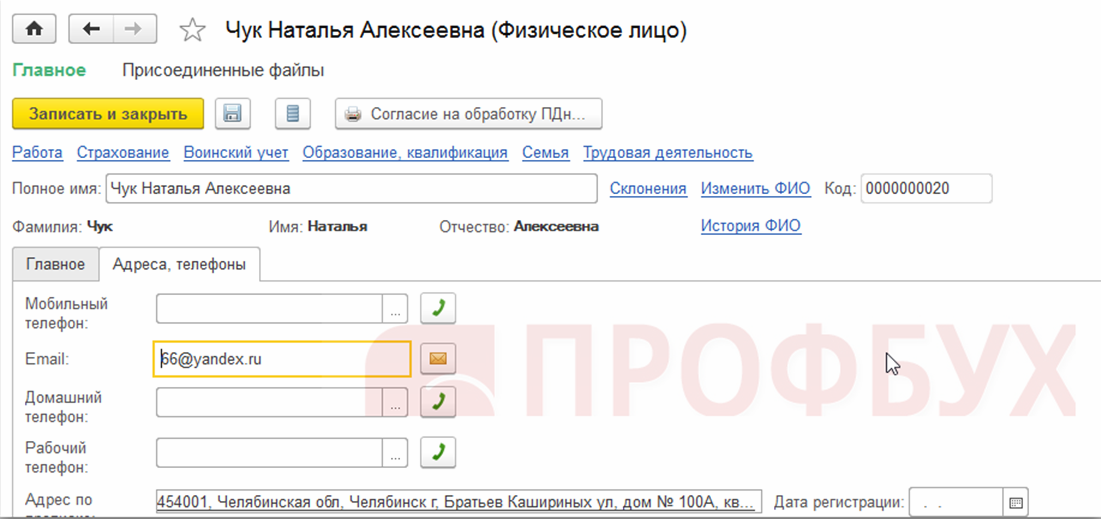
Task: Open home phone ellipsis selector
Action: pyautogui.click(x=396, y=403)
